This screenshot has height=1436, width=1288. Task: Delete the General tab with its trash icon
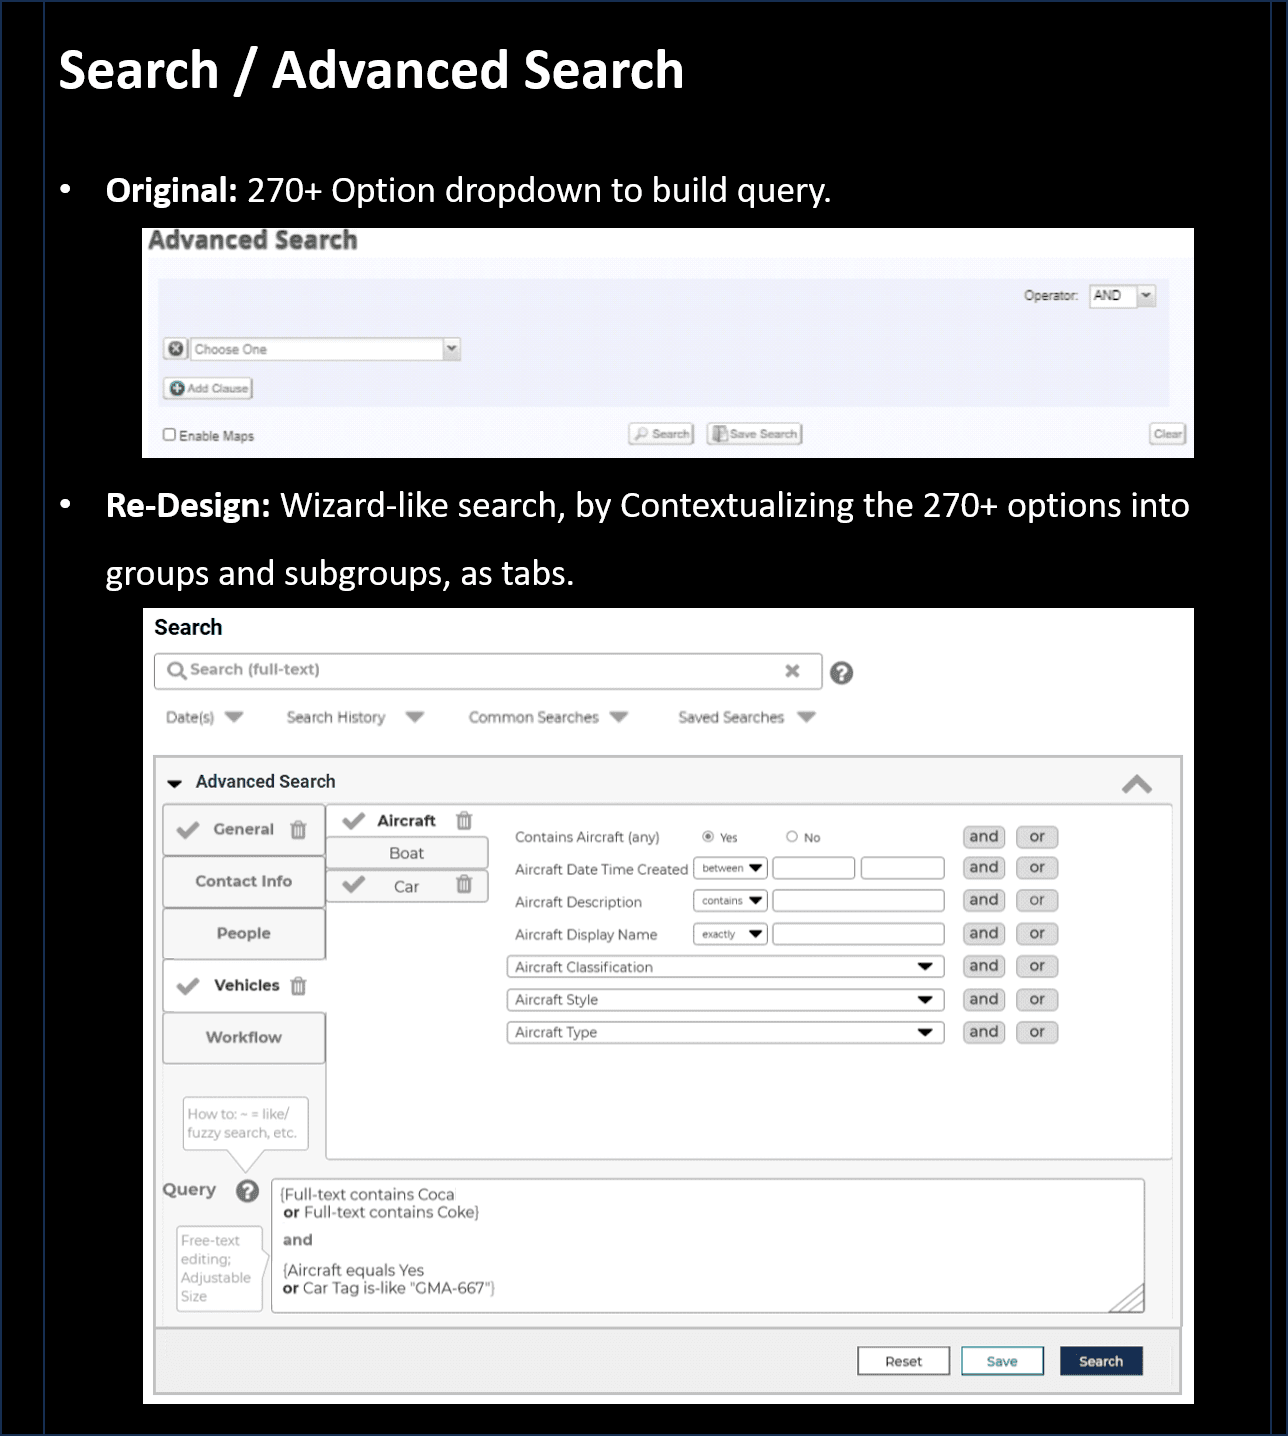(x=298, y=830)
